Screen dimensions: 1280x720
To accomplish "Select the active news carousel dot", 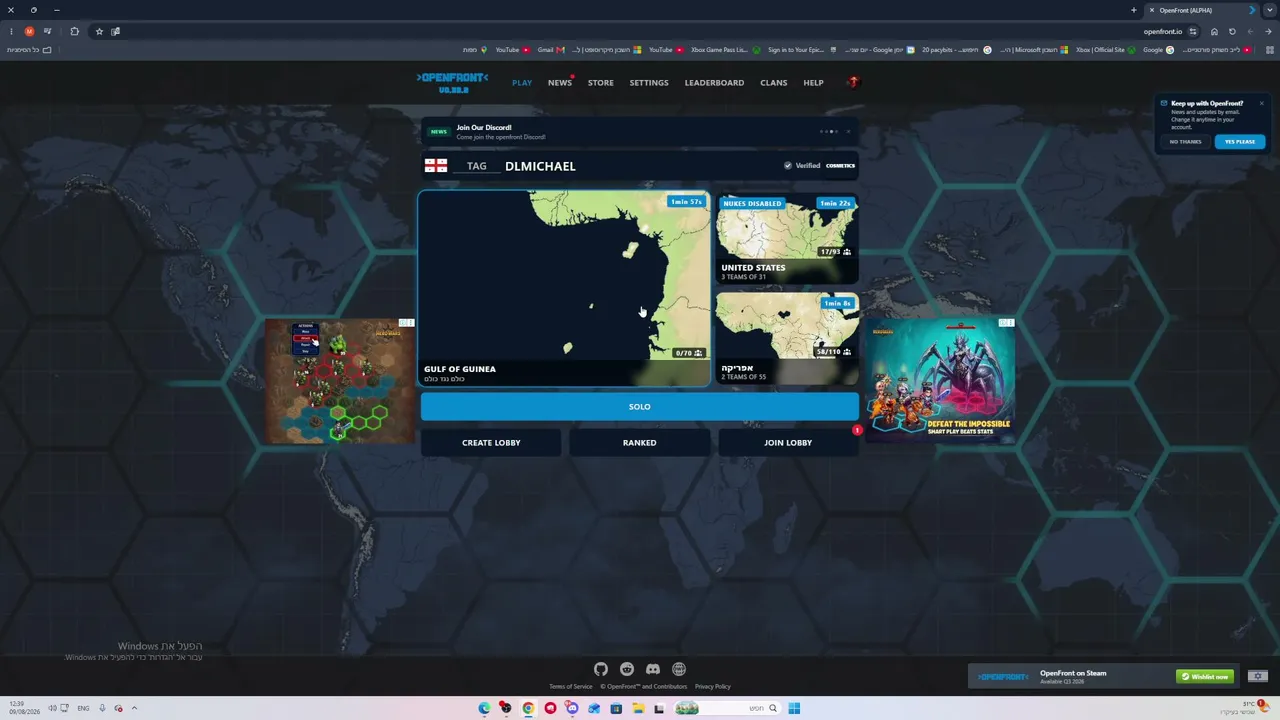I will point(832,131).
